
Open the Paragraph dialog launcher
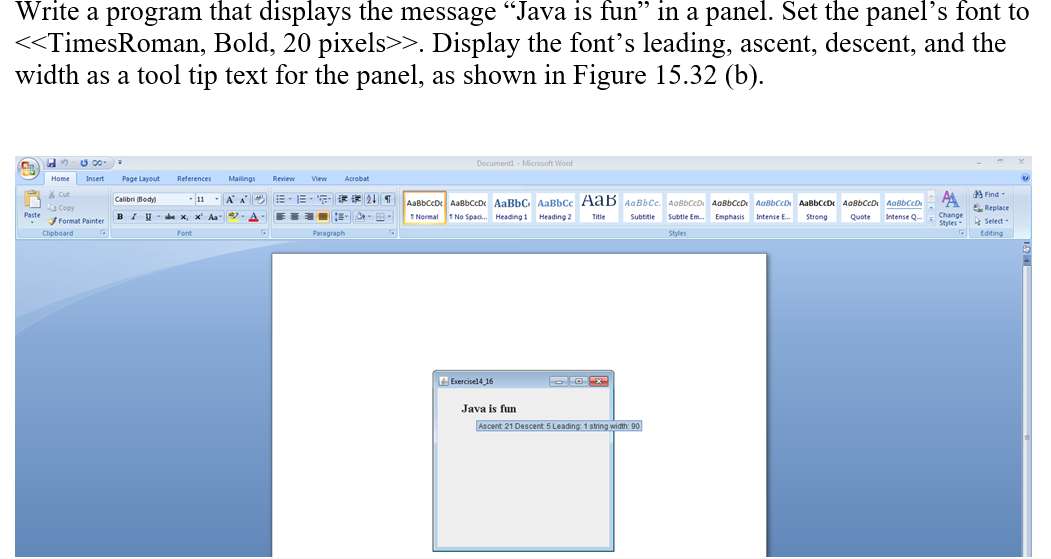tap(391, 233)
